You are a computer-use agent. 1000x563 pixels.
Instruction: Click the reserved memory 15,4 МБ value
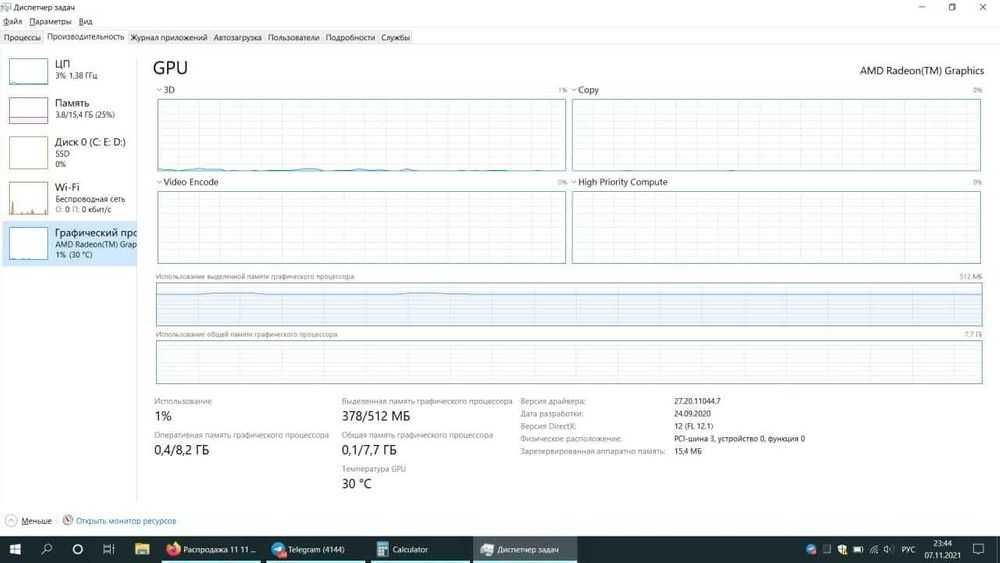click(688, 451)
